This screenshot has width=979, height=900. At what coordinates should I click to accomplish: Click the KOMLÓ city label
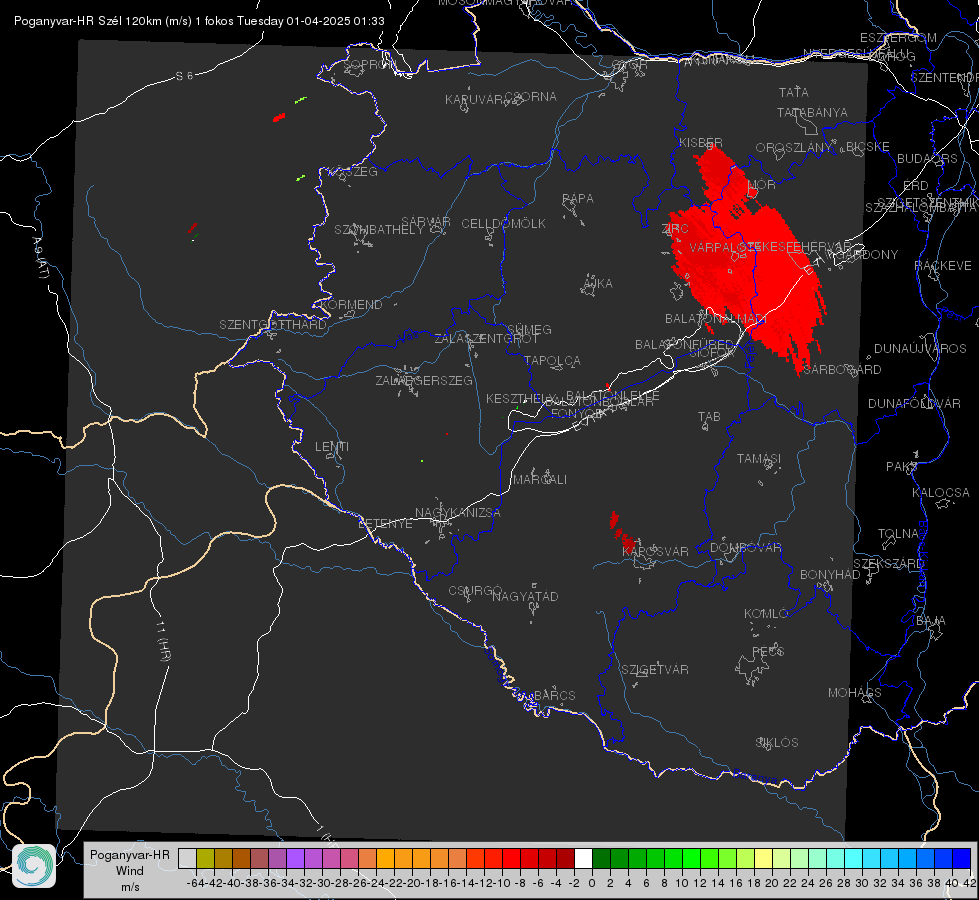766,614
